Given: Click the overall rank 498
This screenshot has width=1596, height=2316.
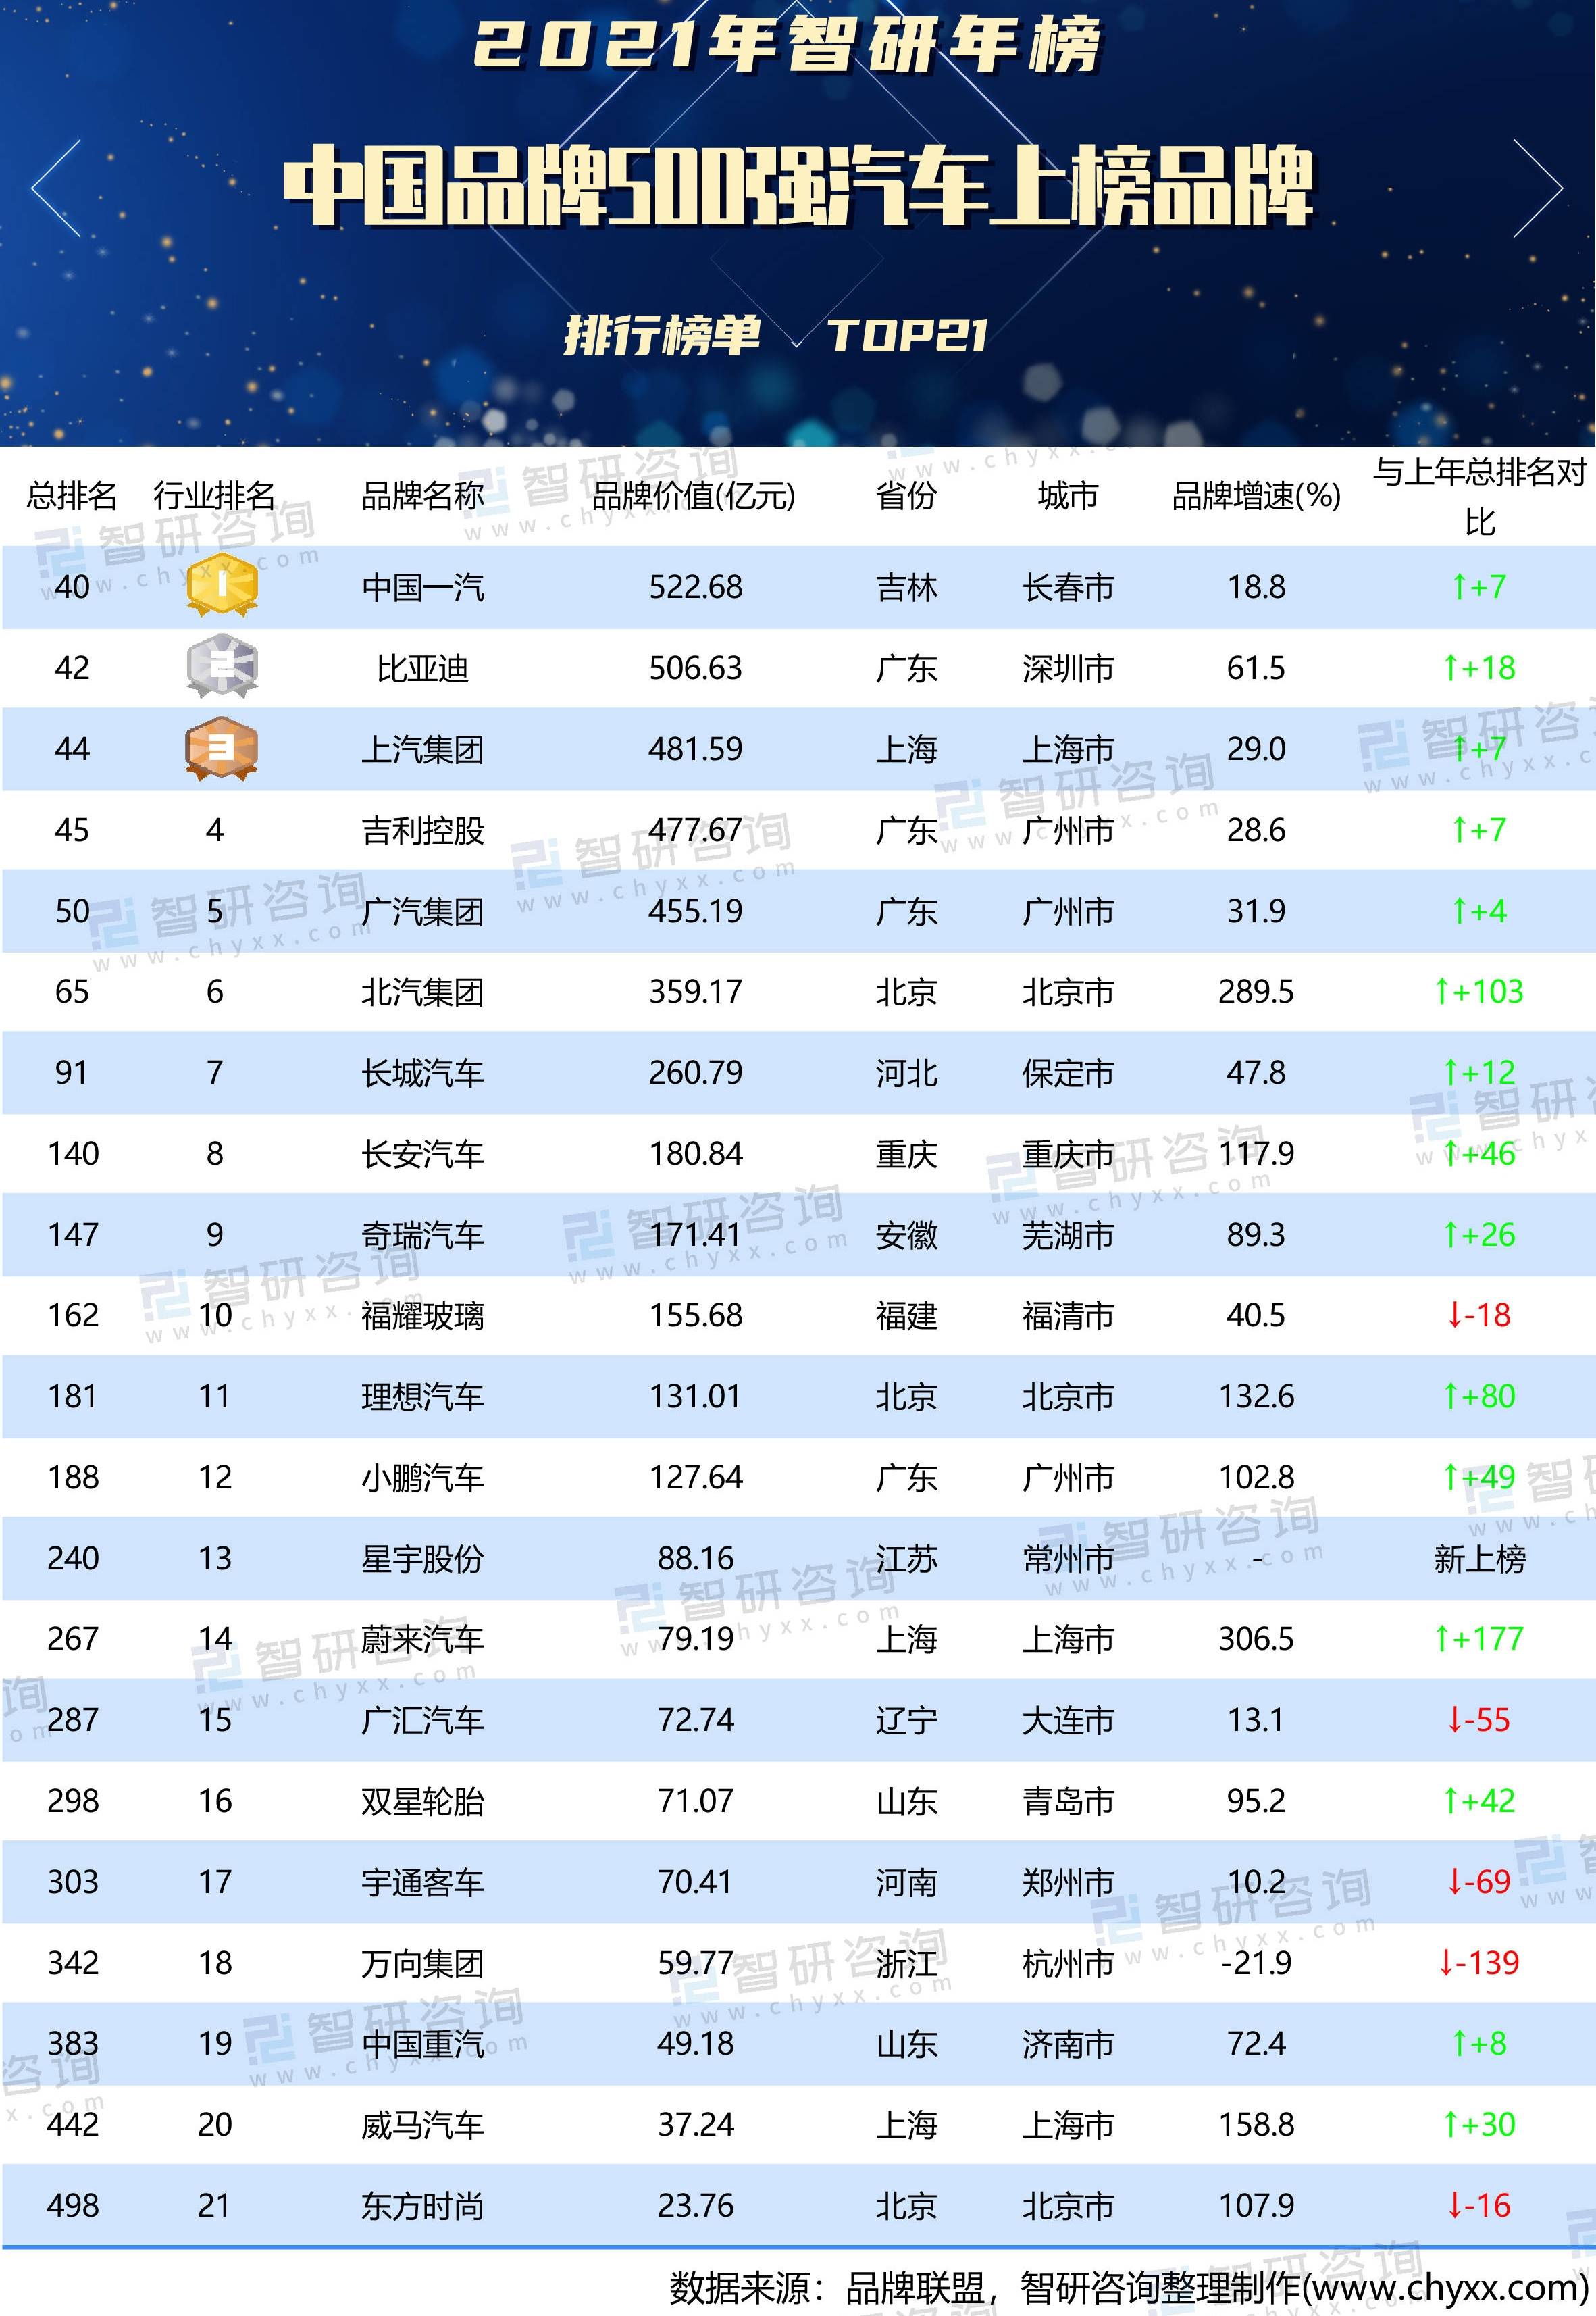Looking at the screenshot, I should [x=72, y=2205].
